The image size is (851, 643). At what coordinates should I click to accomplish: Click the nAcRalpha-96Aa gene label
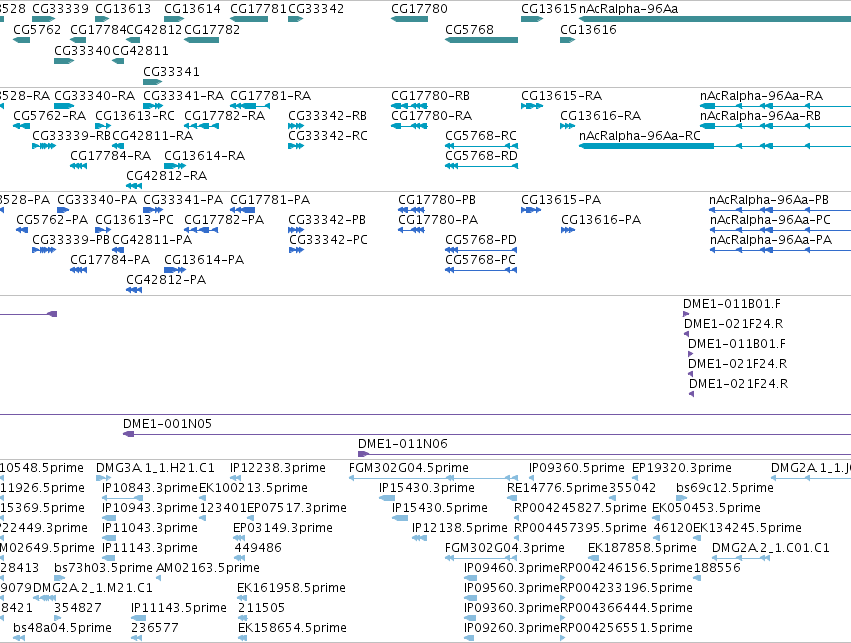click(628, 9)
